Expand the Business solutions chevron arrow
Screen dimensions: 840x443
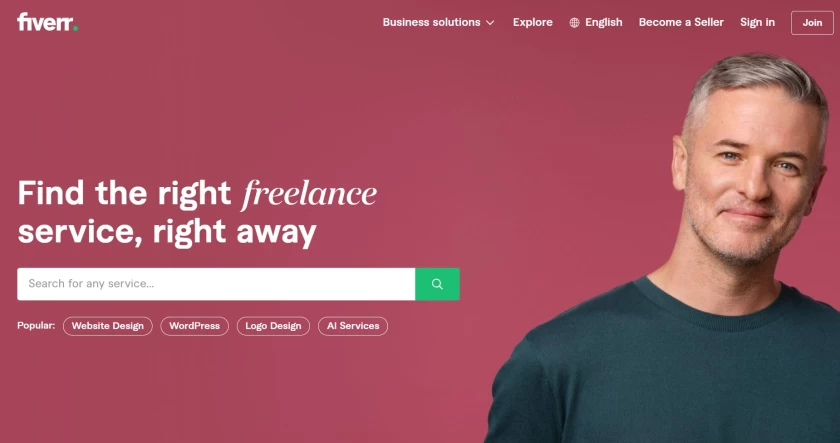pyautogui.click(x=490, y=23)
